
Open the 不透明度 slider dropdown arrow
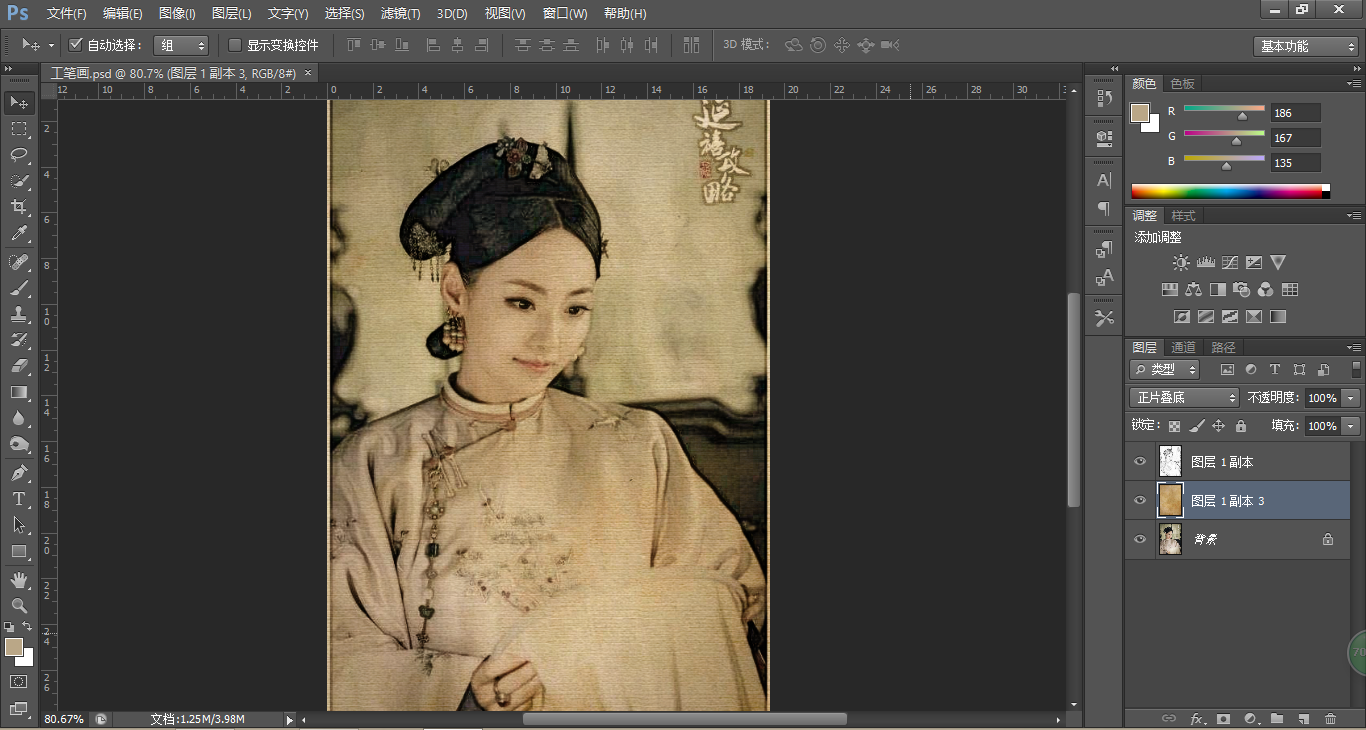click(1351, 398)
